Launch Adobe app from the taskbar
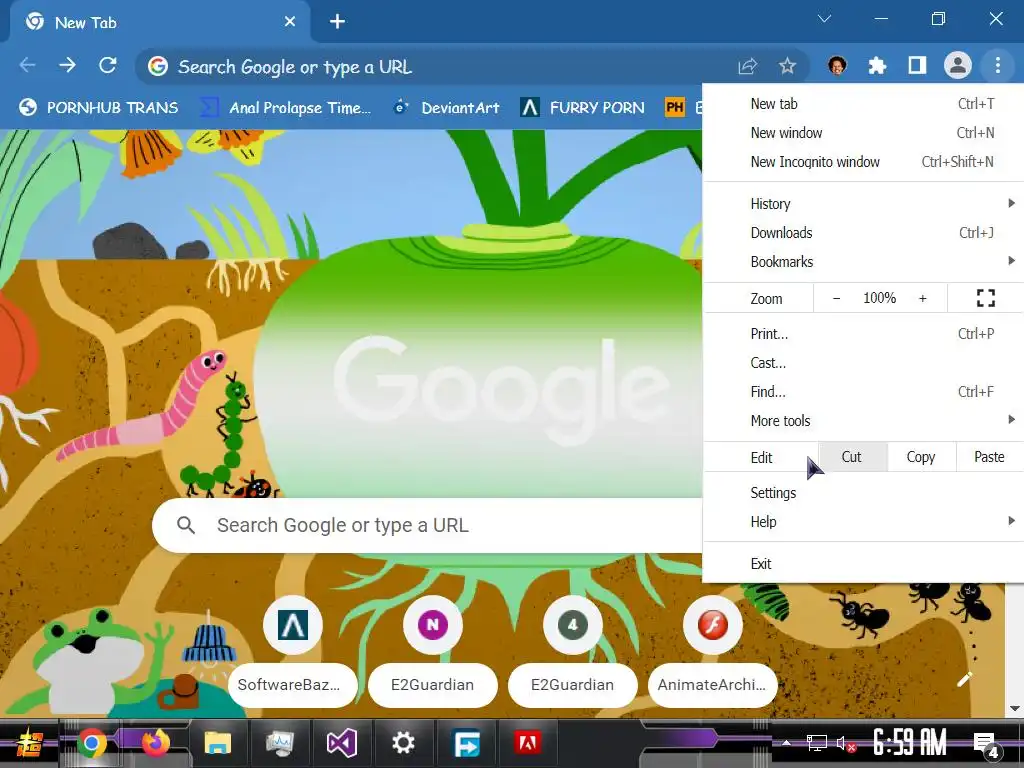Viewport: 1024px width, 768px height. [x=528, y=743]
